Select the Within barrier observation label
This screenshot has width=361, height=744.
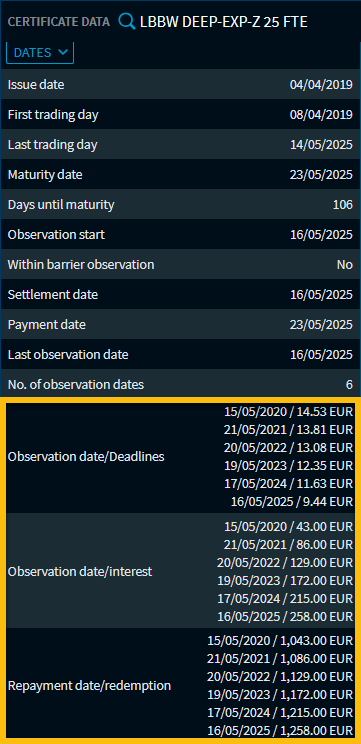point(81,265)
